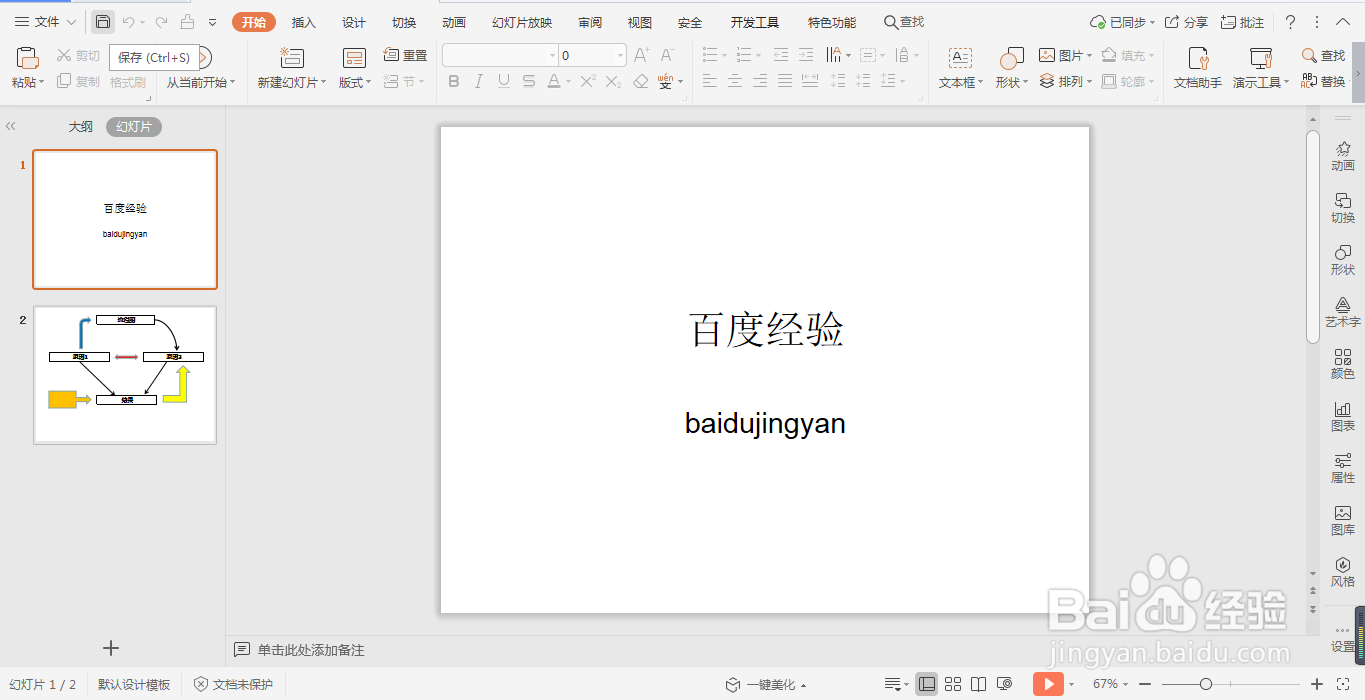Click the pinyin guide 文 icon
1365x700 pixels.
pos(666,81)
